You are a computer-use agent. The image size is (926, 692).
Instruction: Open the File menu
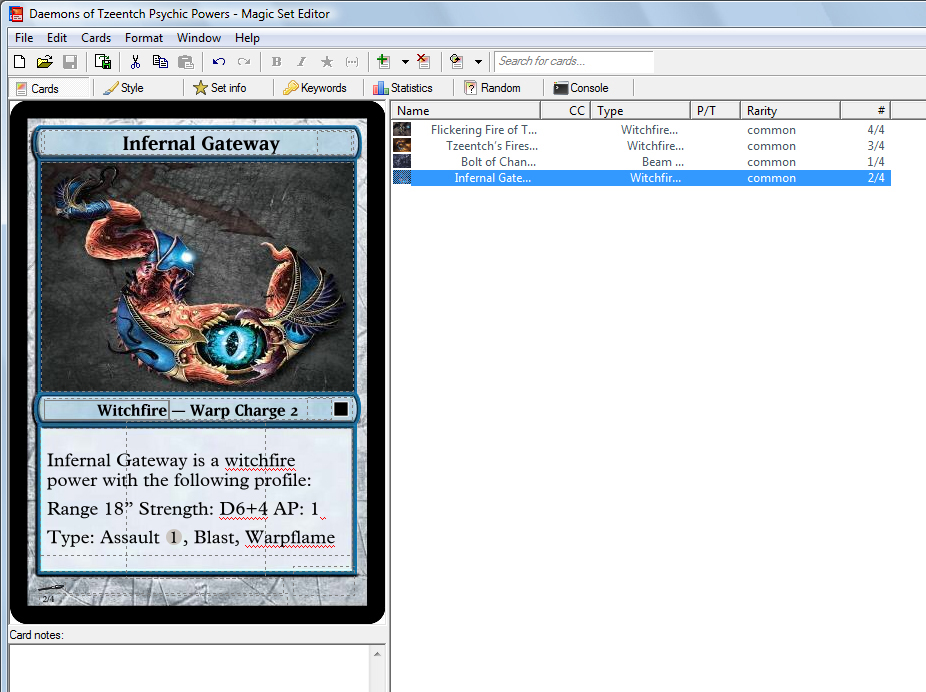[x=24, y=38]
